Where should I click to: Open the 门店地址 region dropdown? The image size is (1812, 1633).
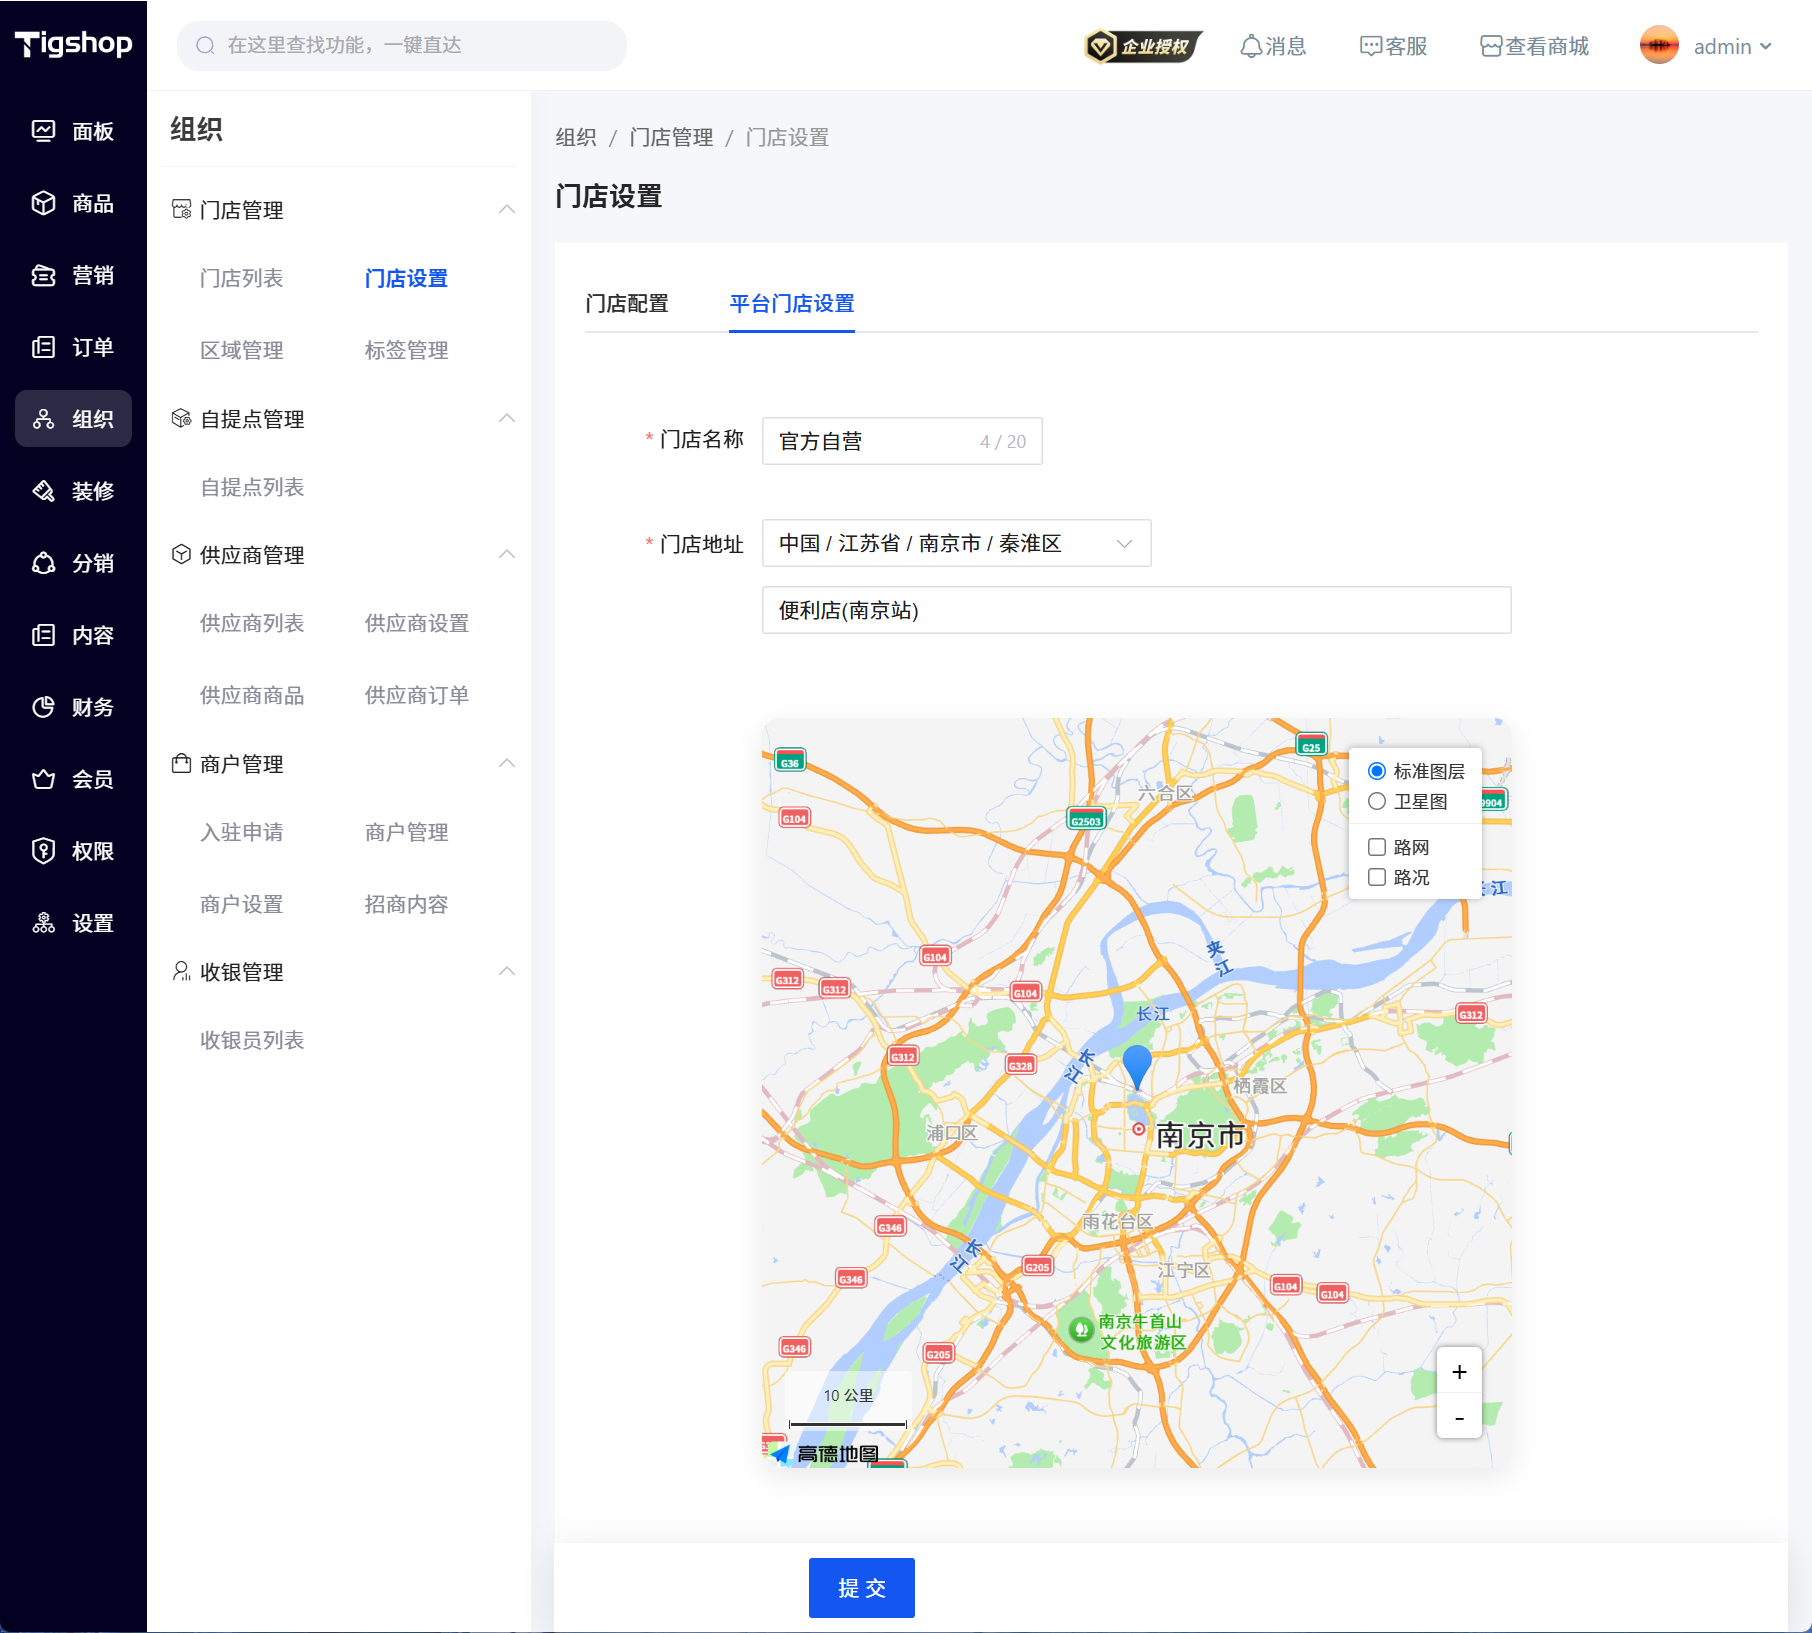tap(955, 543)
